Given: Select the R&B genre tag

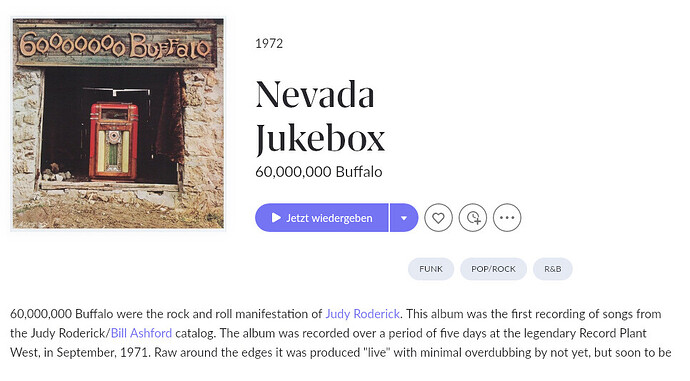Looking at the screenshot, I should 553,269.
